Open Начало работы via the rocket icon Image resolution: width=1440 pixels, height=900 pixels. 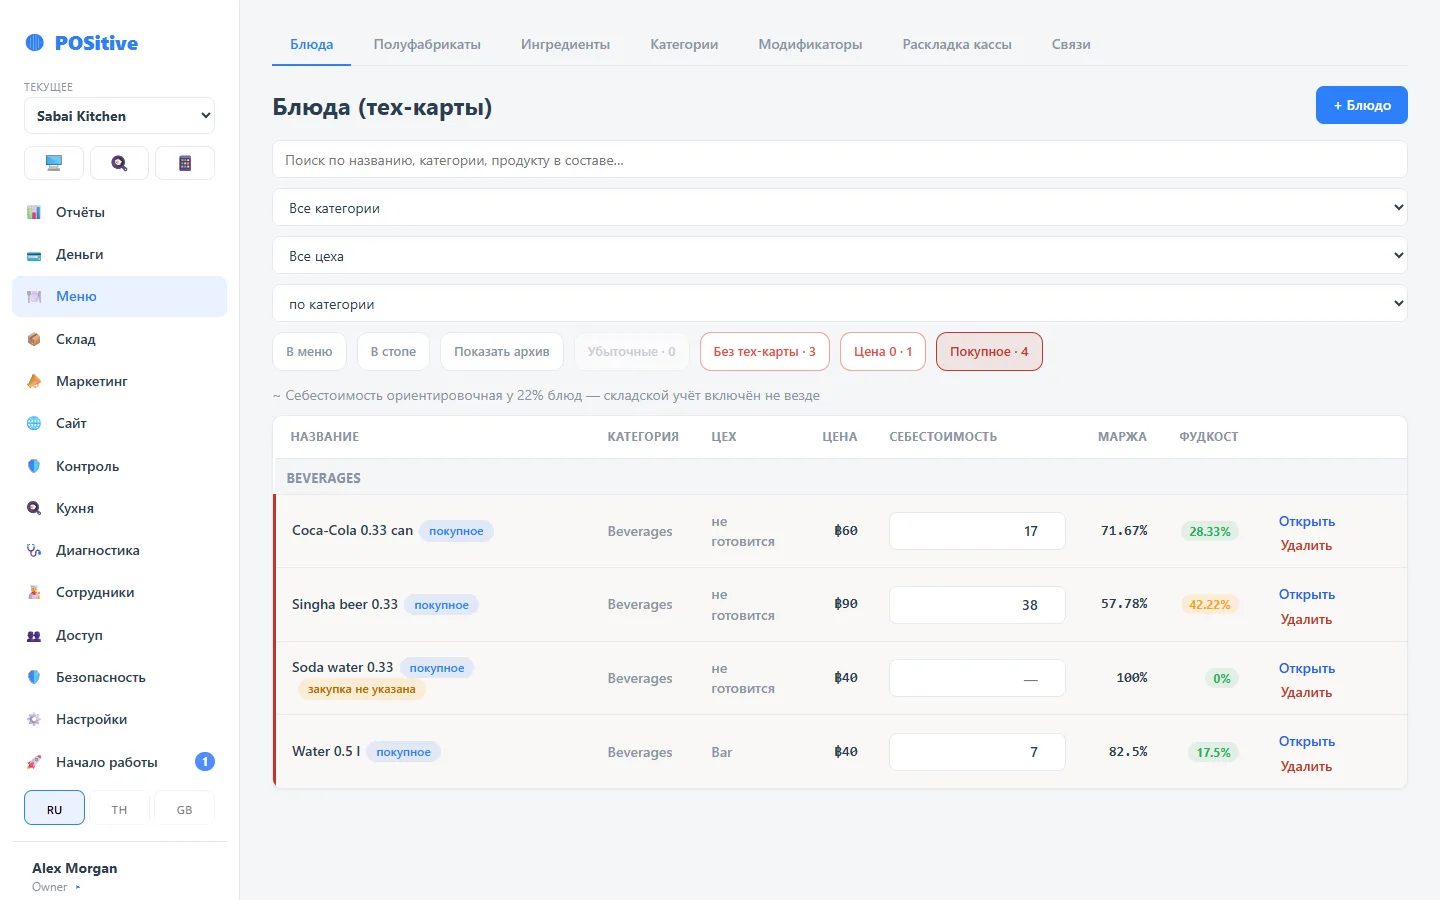pyautogui.click(x=34, y=762)
